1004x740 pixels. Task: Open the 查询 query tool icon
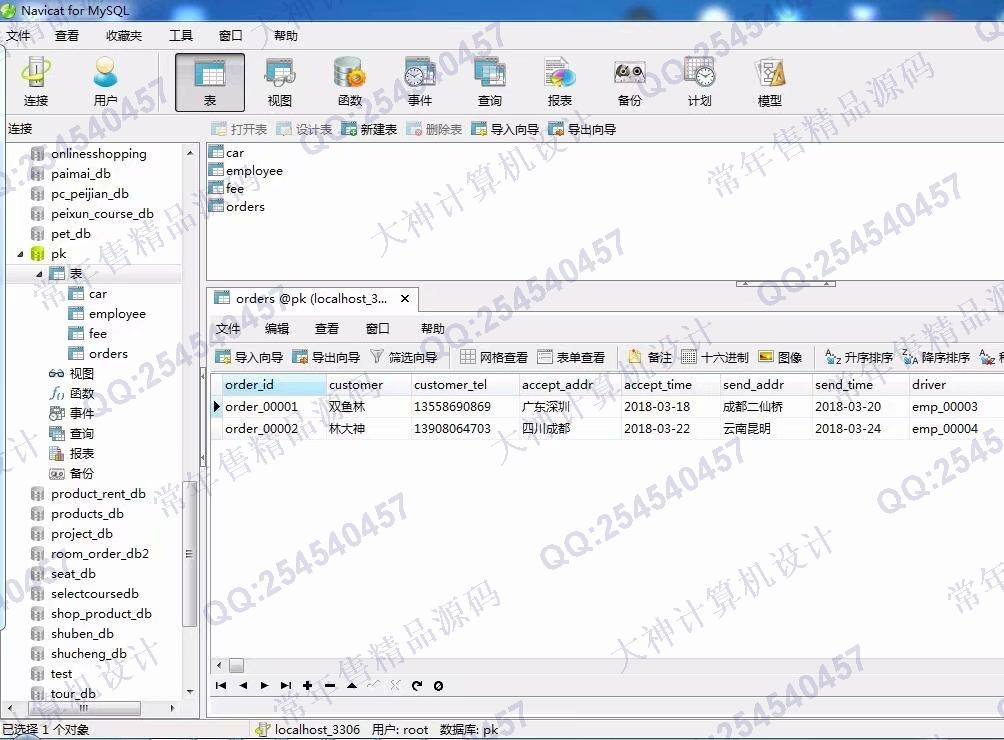point(489,80)
